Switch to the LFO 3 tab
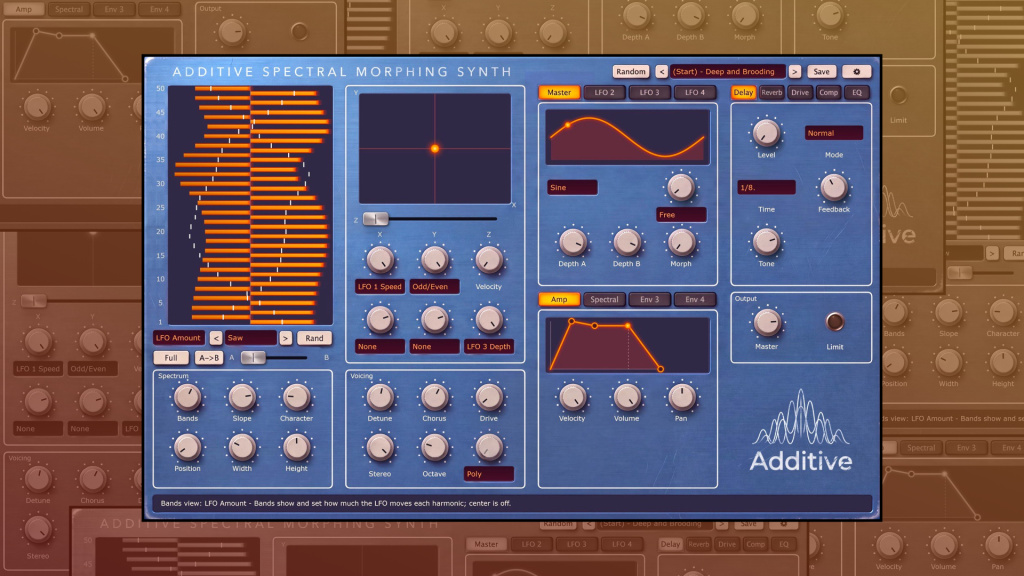The width and height of the screenshot is (1024, 576). click(649, 93)
